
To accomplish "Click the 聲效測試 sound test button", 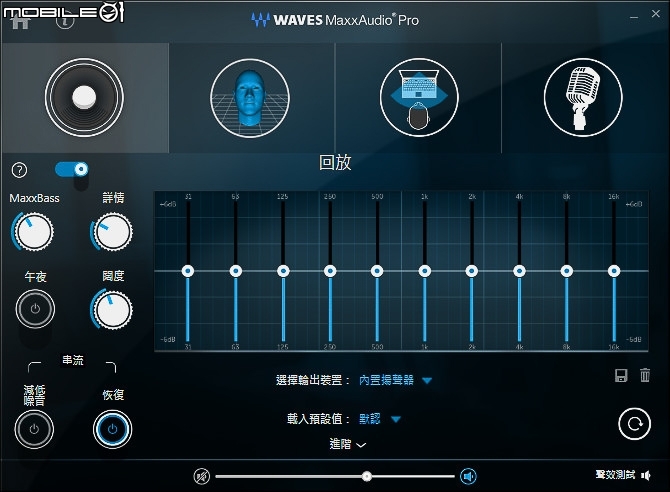I will (623, 475).
